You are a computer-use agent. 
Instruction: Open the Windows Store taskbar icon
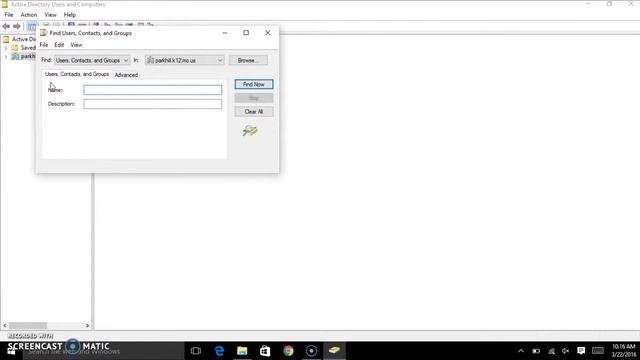pos(265,351)
